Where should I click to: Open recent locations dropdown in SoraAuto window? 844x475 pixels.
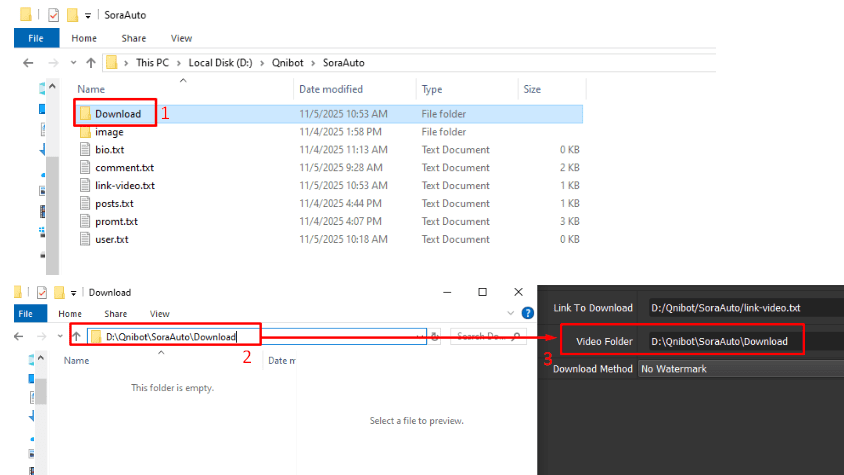click(x=73, y=63)
